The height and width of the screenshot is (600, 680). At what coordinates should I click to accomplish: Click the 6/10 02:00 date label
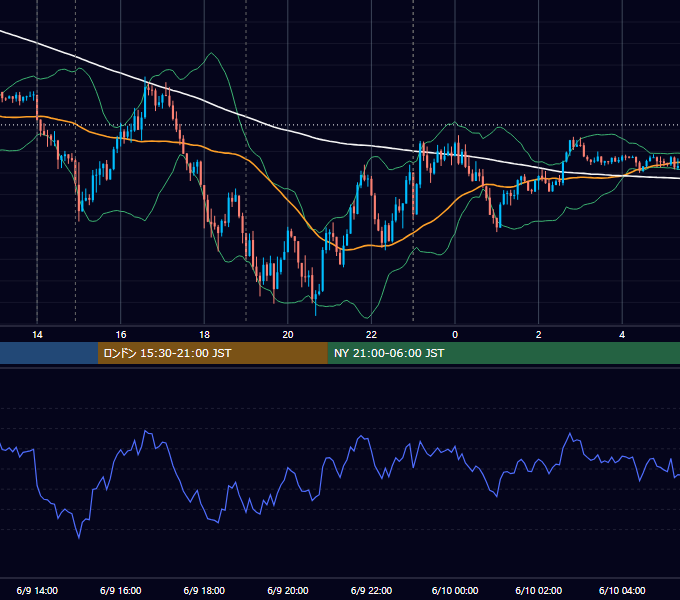coord(539,590)
